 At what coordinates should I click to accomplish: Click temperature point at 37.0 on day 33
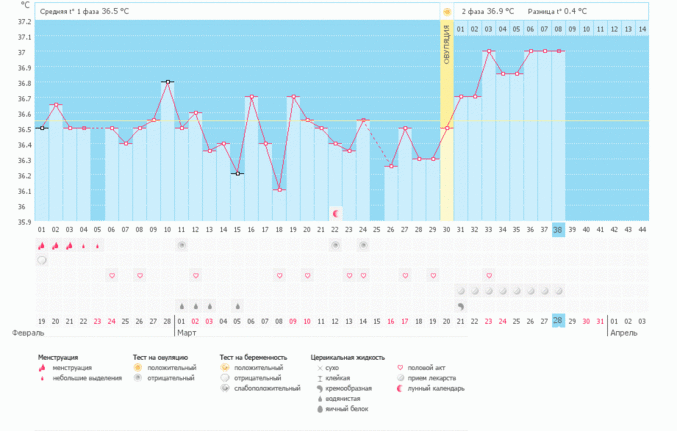[x=489, y=51]
